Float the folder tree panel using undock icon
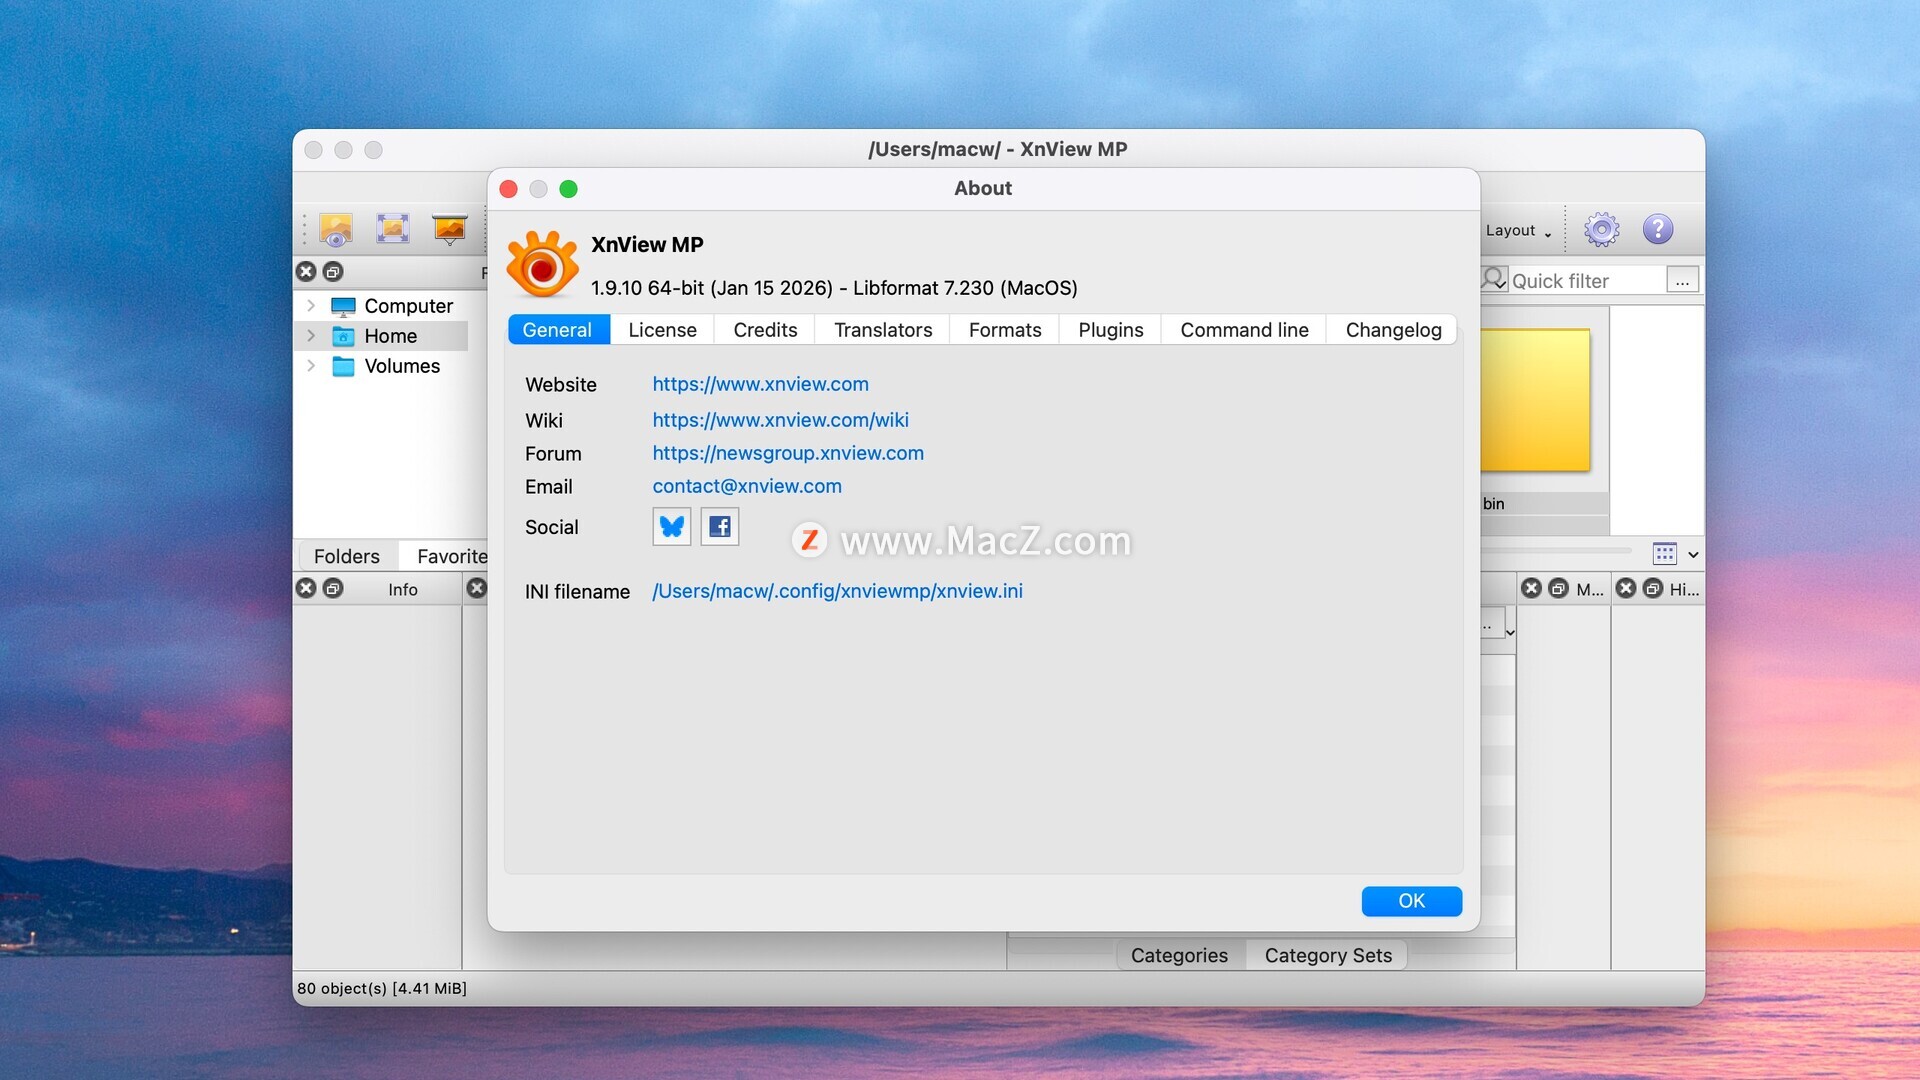 pyautogui.click(x=333, y=272)
